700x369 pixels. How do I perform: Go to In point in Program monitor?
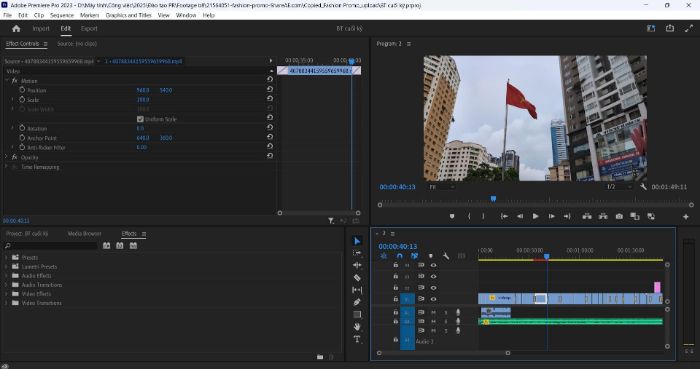504,216
